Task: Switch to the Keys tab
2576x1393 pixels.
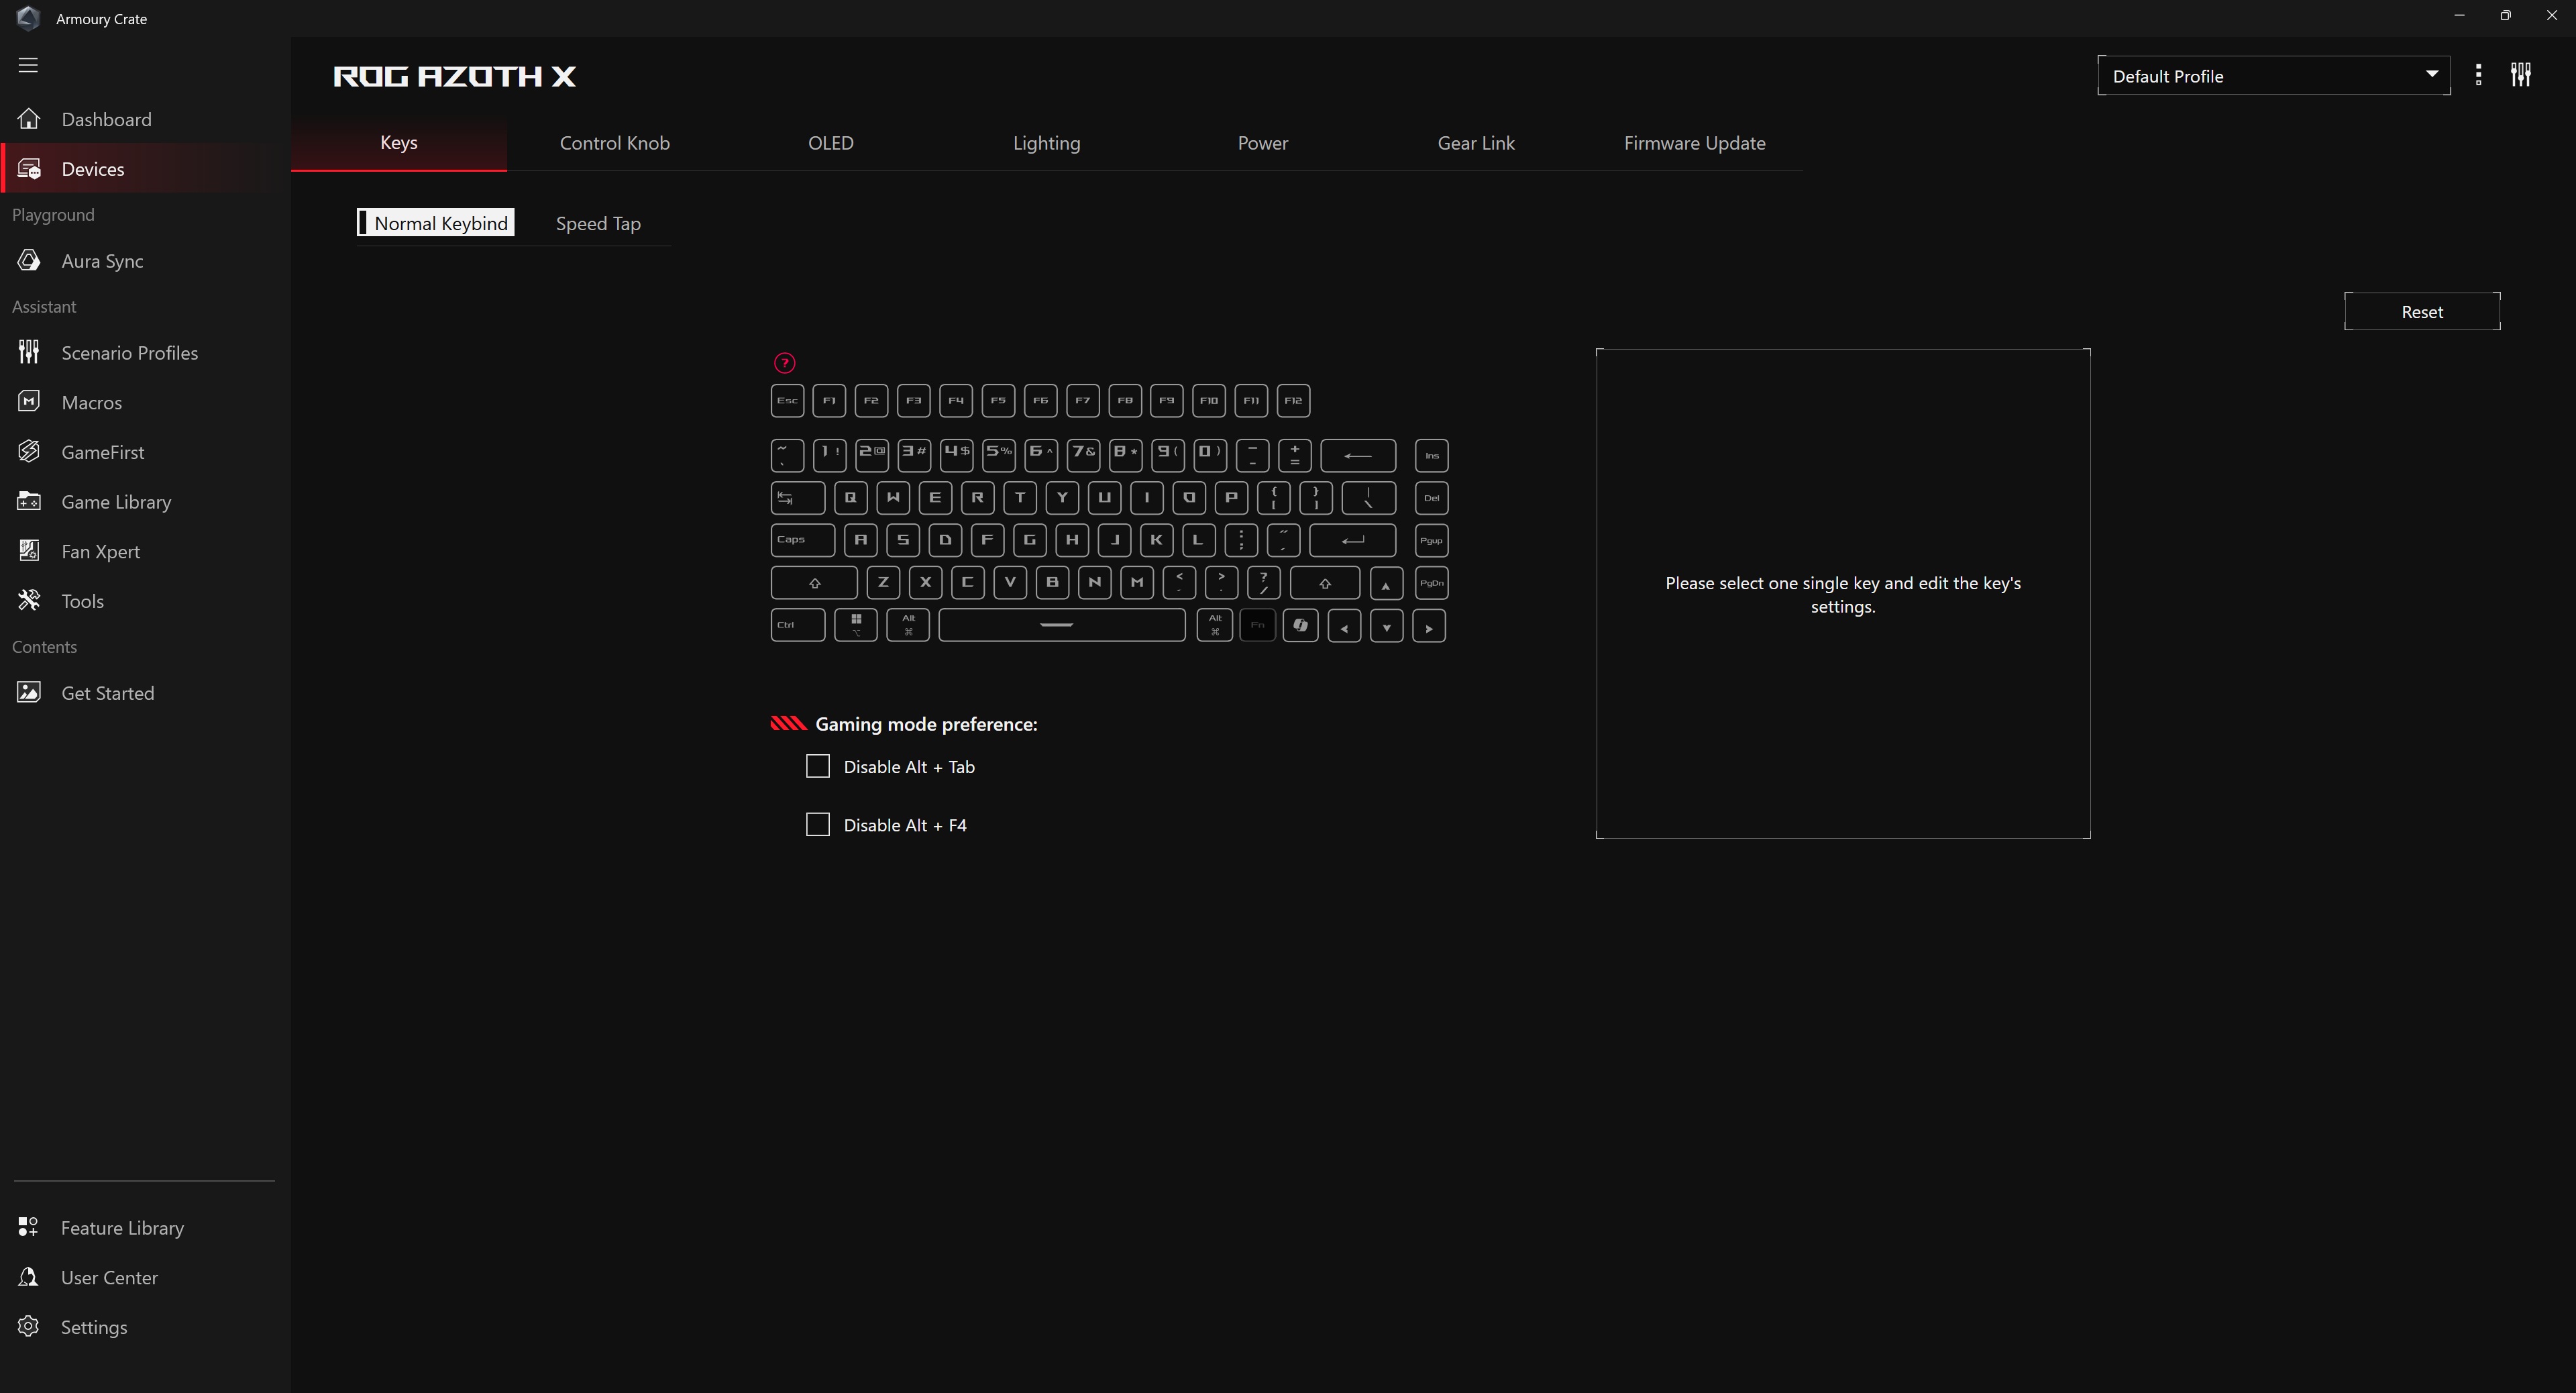Action: click(399, 143)
